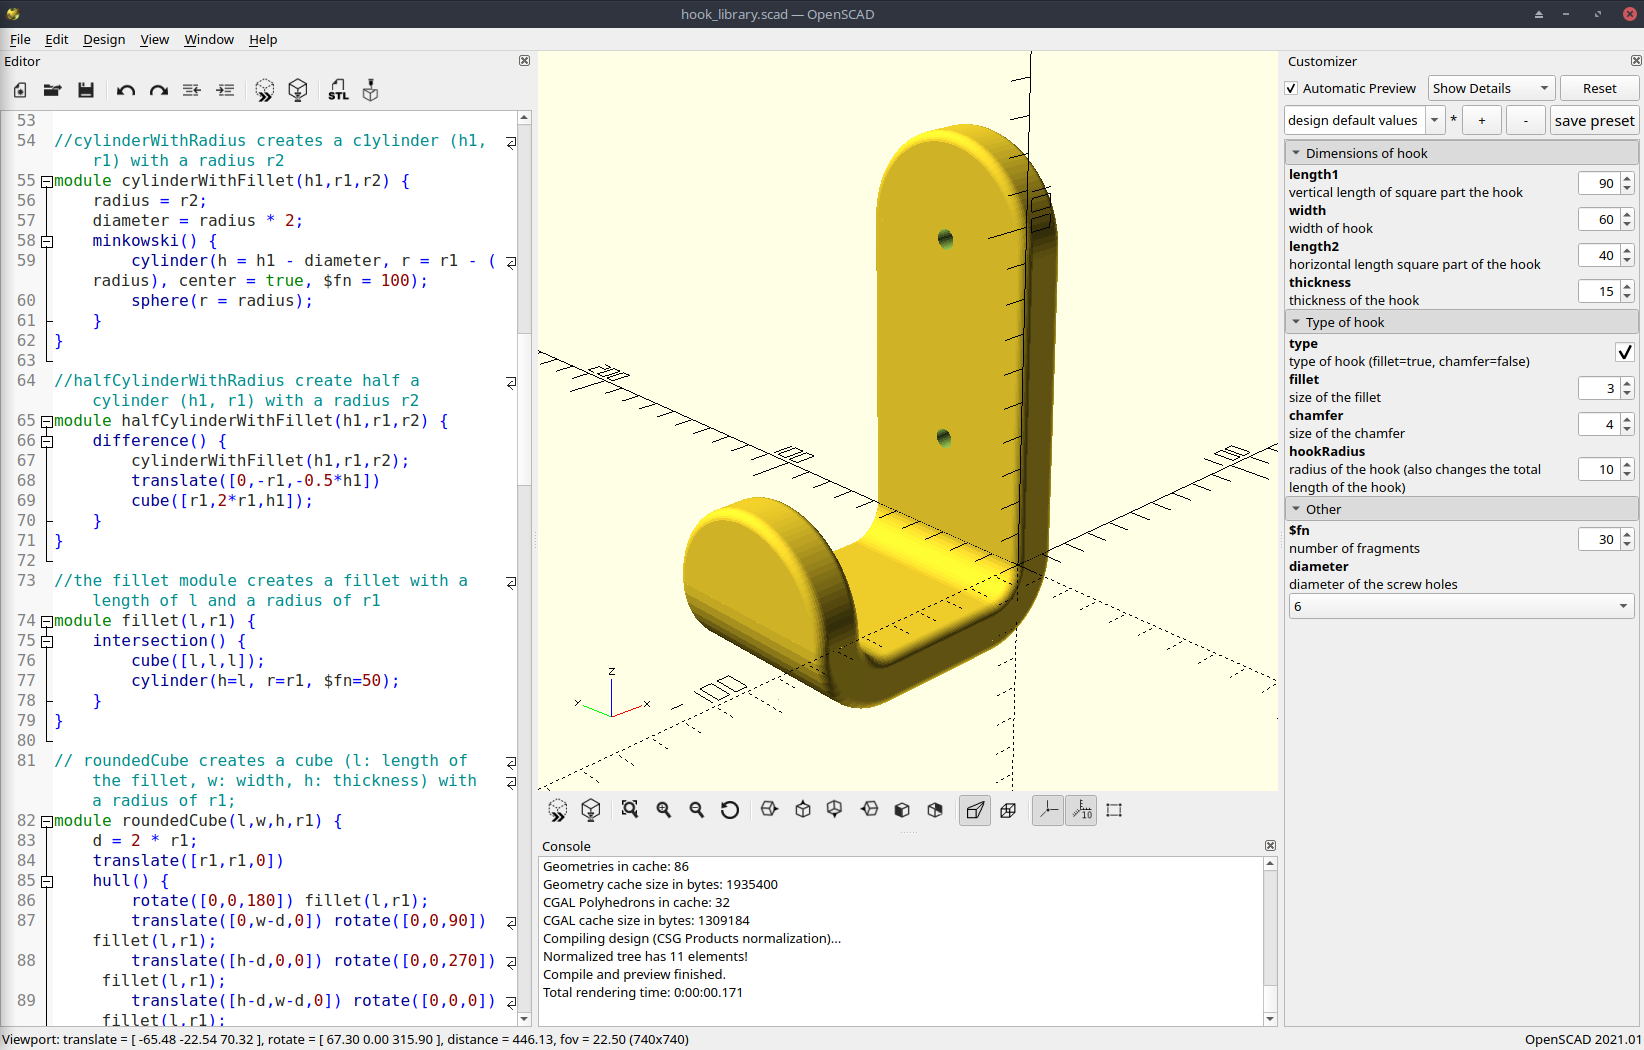Open the Show Details dropdown
This screenshot has height=1050, width=1644.
click(x=1491, y=89)
